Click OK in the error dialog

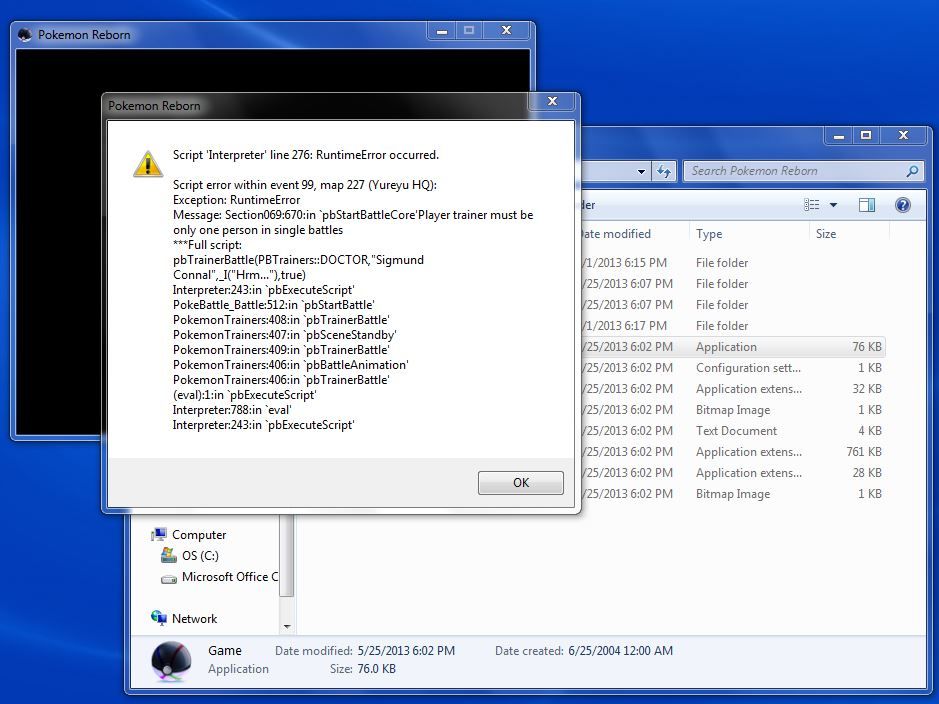point(520,483)
